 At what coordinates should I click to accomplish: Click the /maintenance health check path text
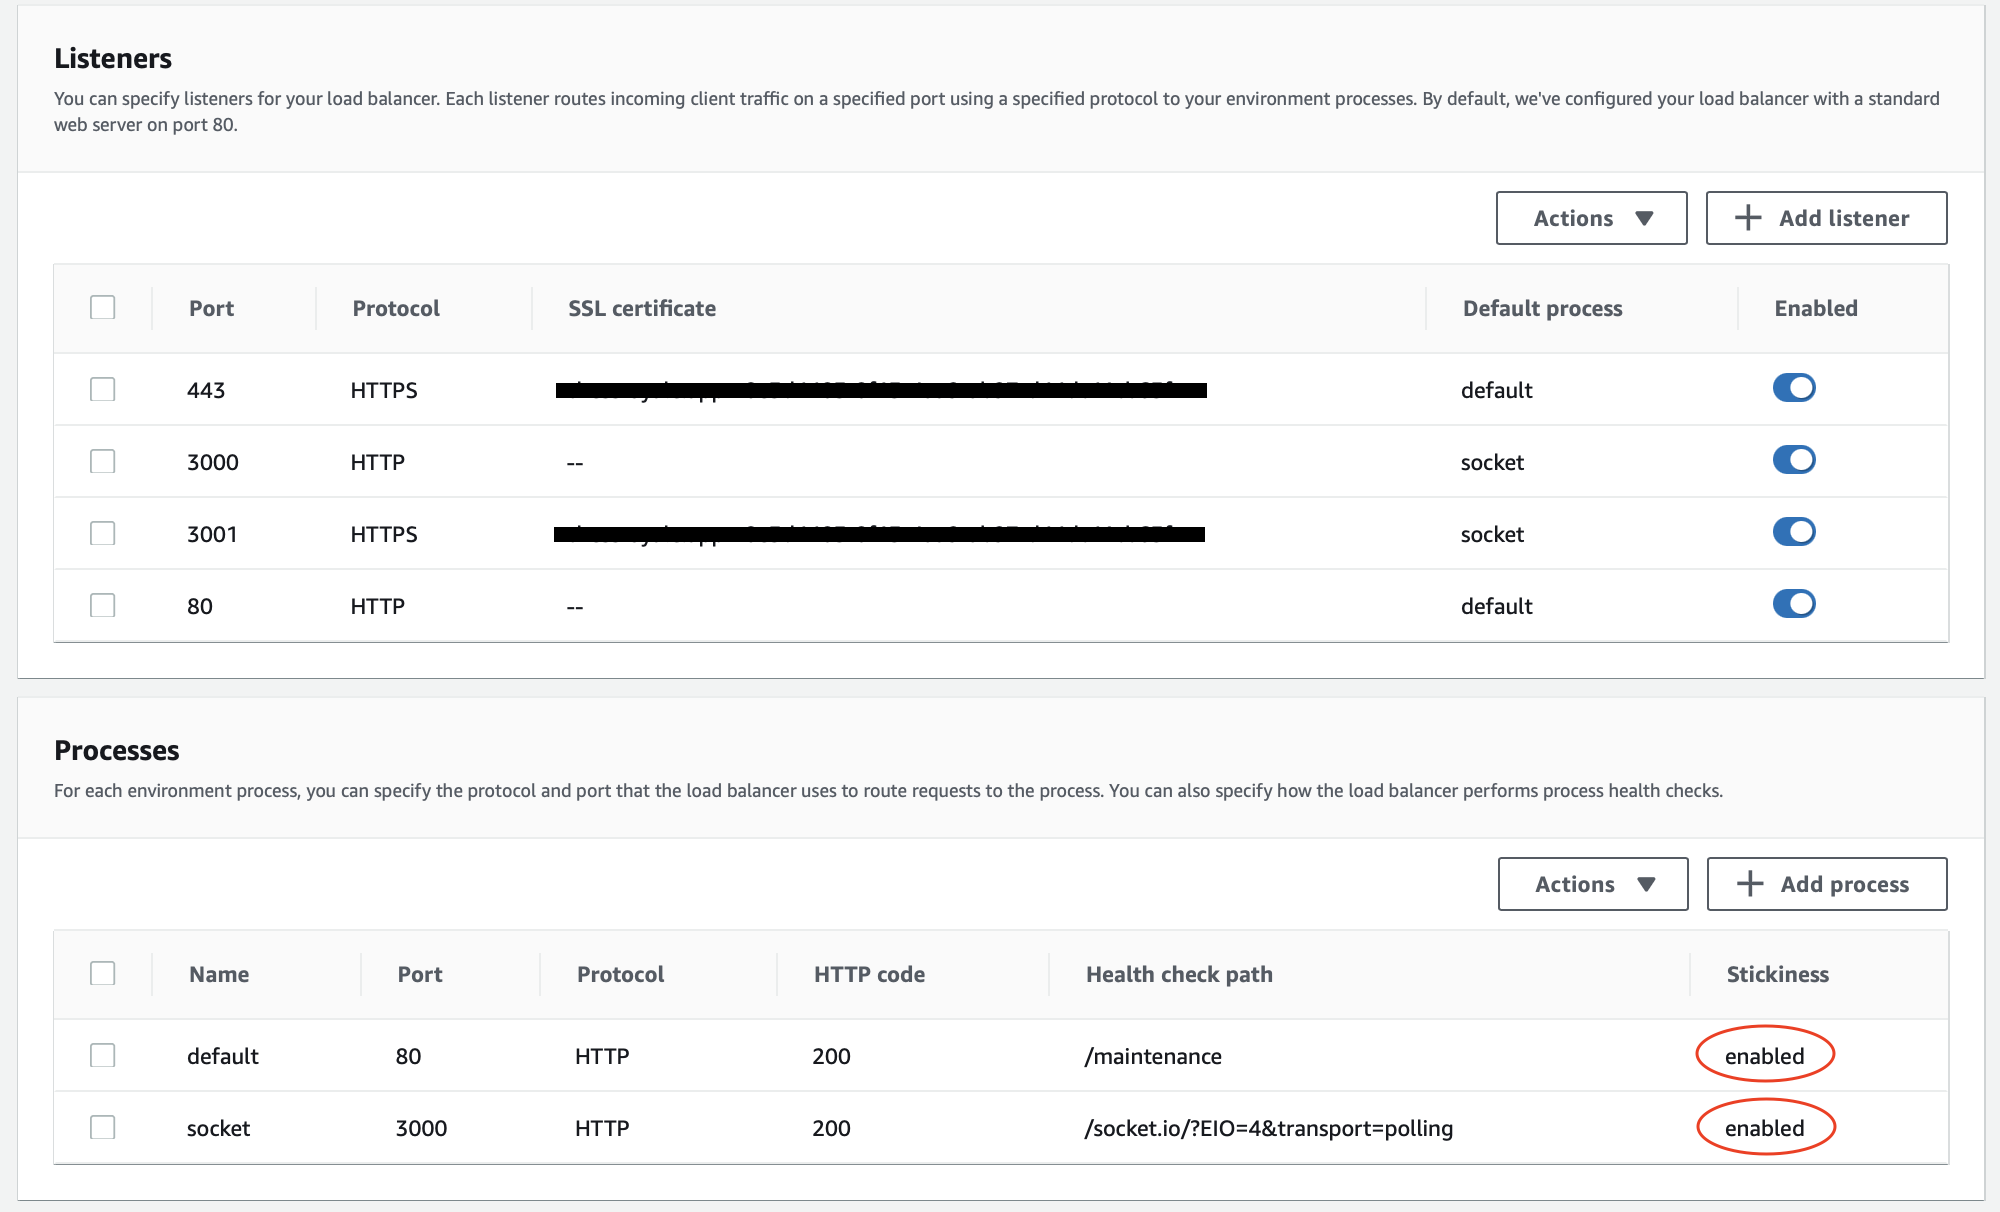[x=1152, y=1055]
